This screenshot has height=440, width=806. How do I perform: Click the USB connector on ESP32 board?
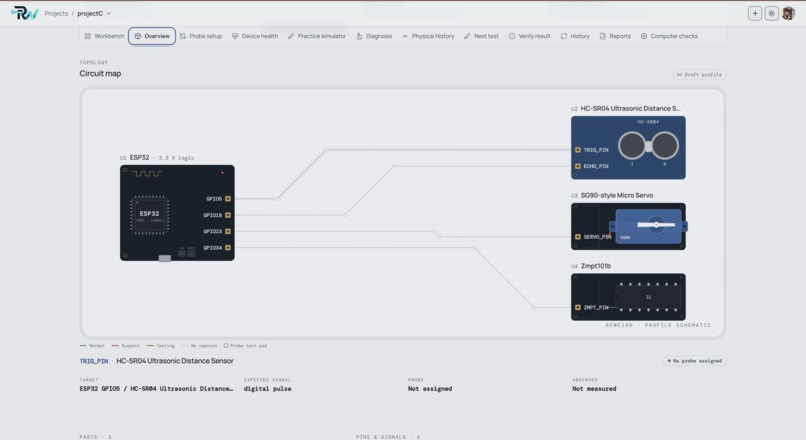click(164, 258)
